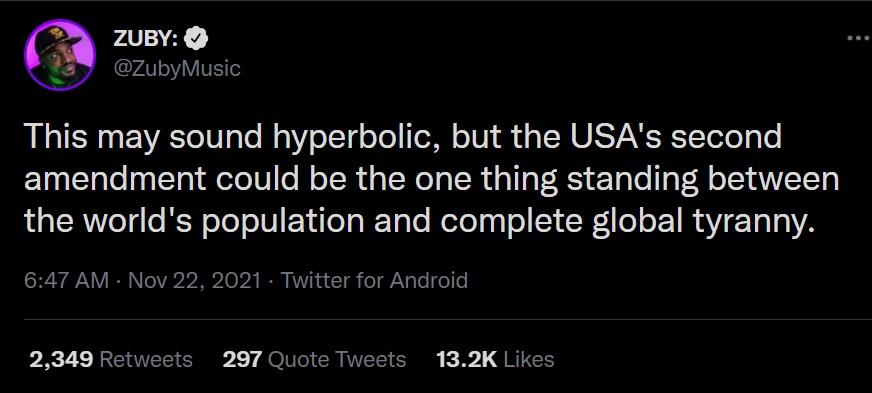The image size is (872, 393).
Task: Click the verified checkmark badge
Action: coord(196,38)
